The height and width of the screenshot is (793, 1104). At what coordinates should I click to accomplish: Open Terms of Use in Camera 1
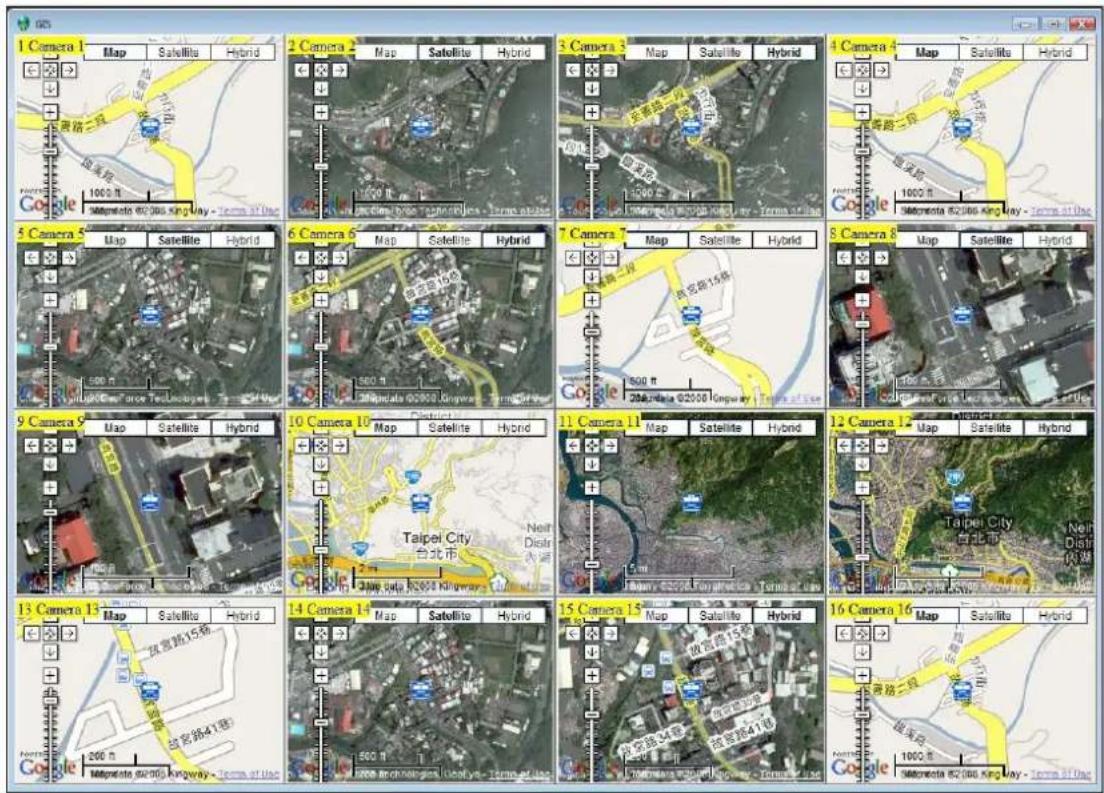[x=249, y=211]
